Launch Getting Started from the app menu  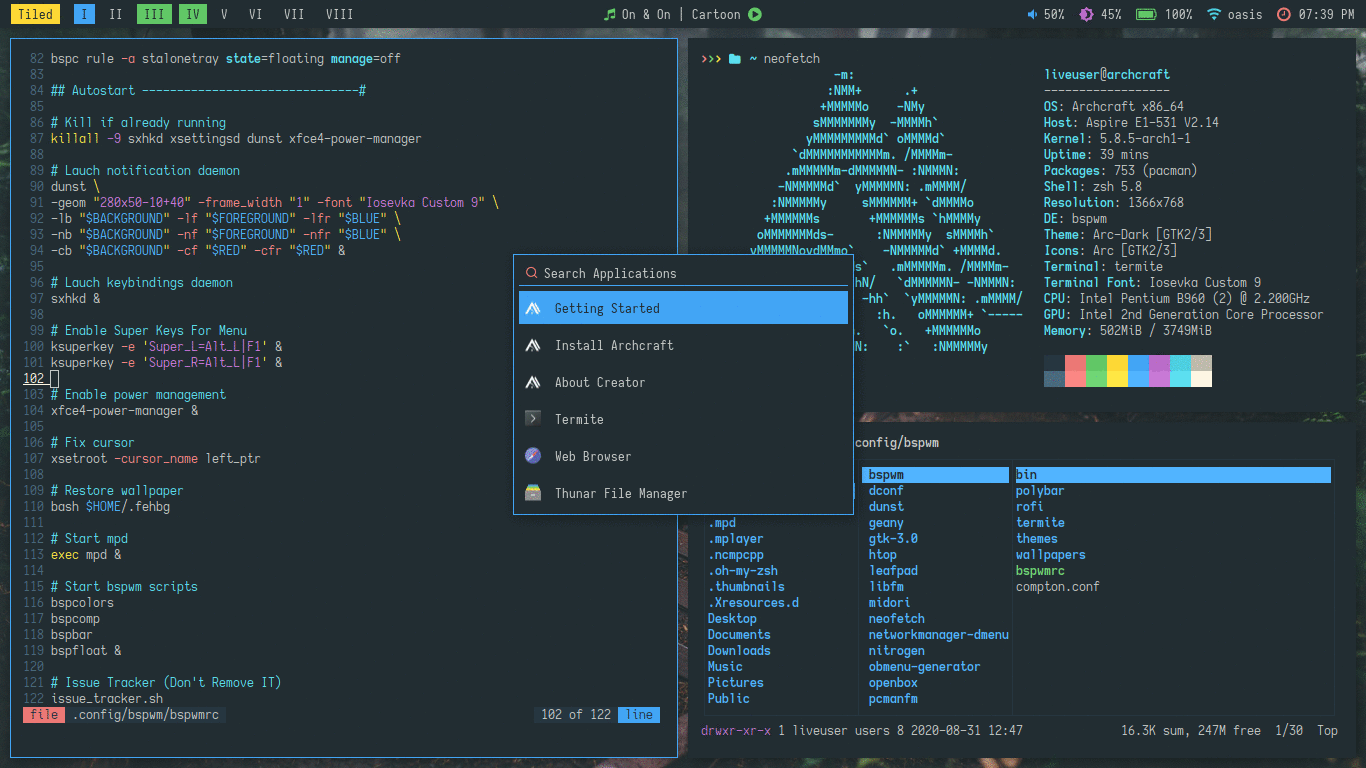[683, 308]
